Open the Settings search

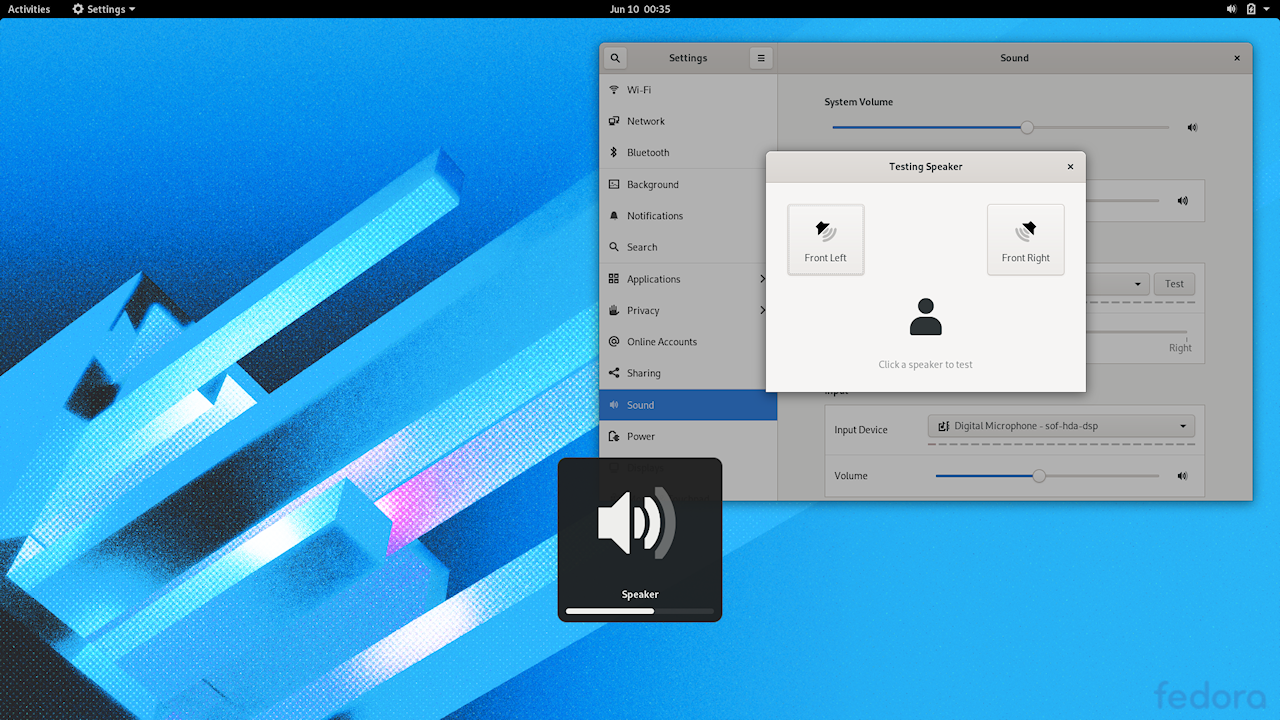(615, 58)
